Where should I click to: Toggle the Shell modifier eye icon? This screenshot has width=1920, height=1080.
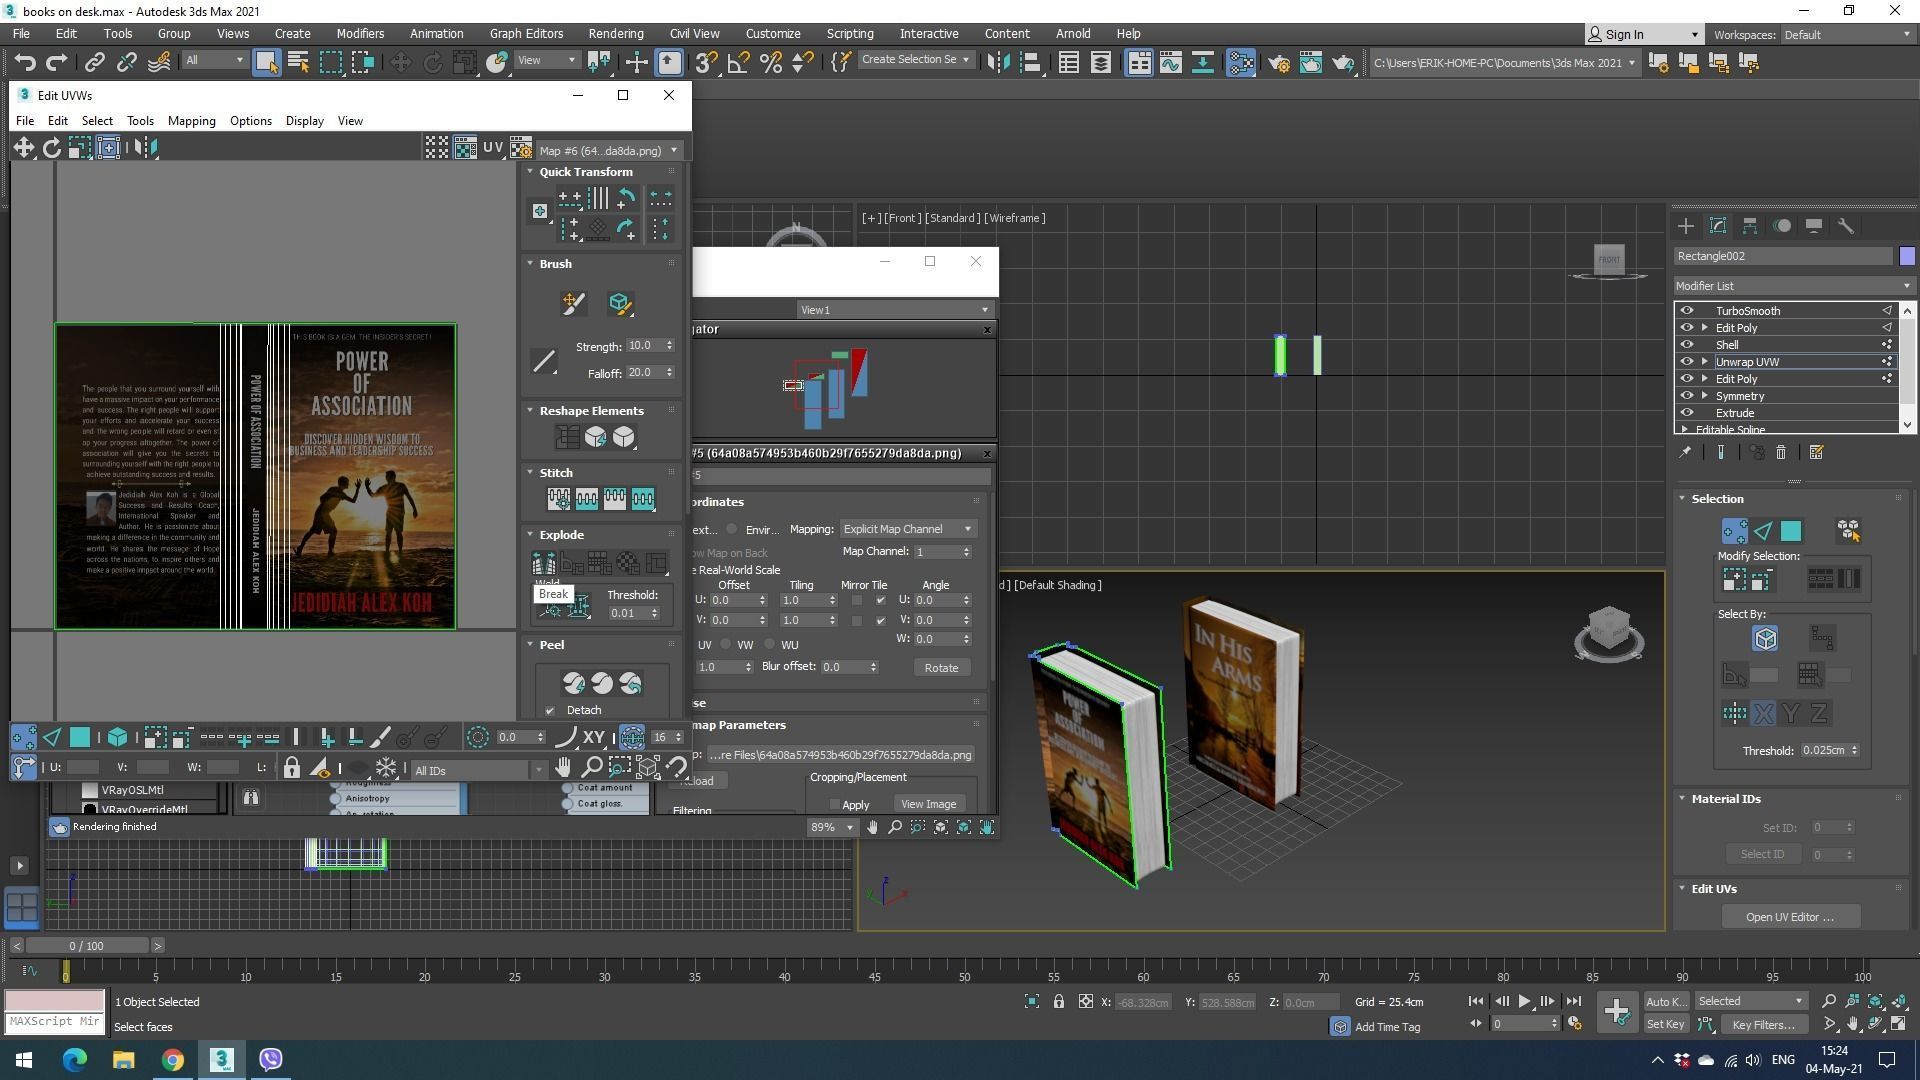click(1687, 345)
